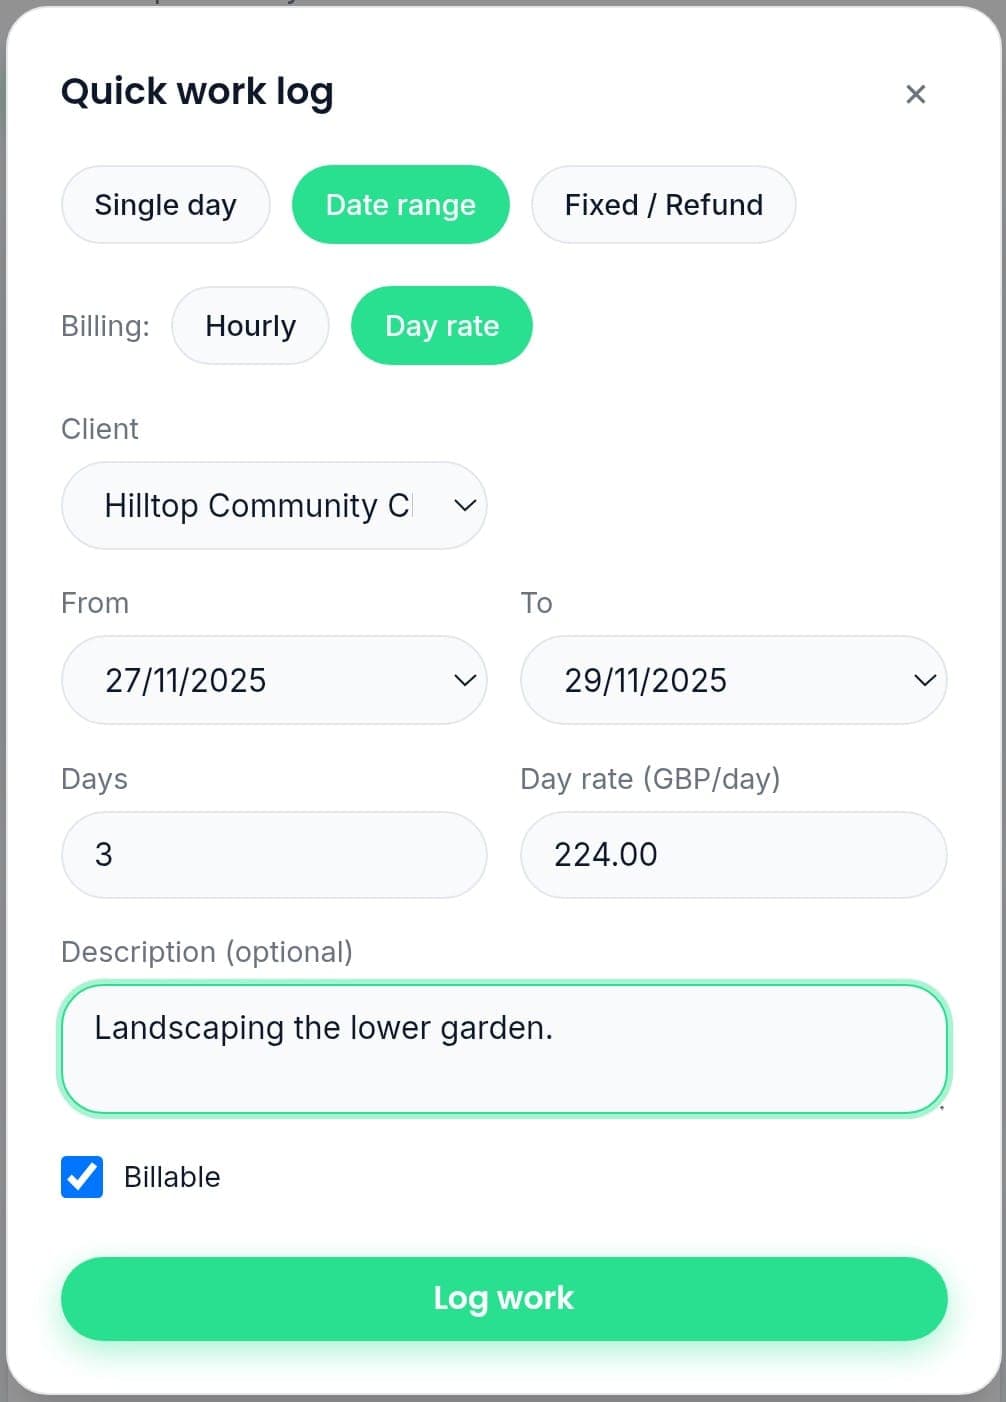Expand the From date picker
Screen dimensions: 1006x1402
pos(274,680)
